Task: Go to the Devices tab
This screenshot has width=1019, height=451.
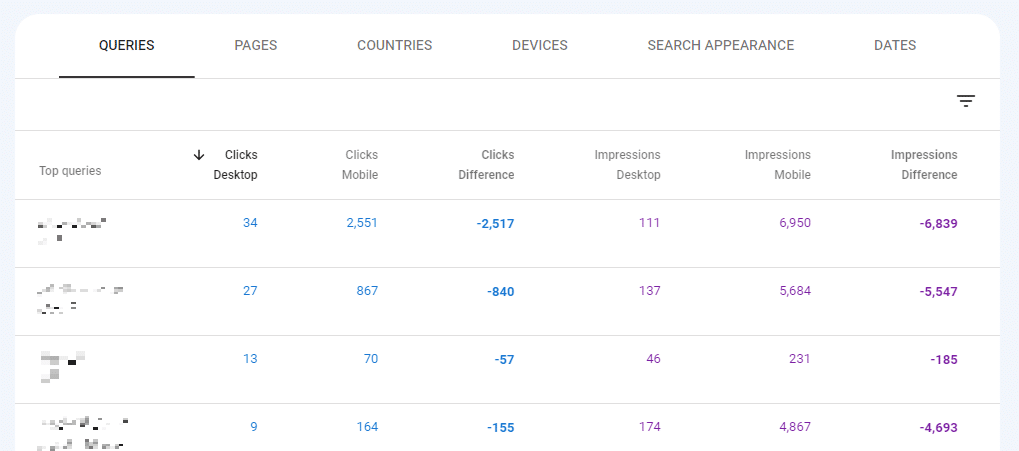Action: coord(539,46)
